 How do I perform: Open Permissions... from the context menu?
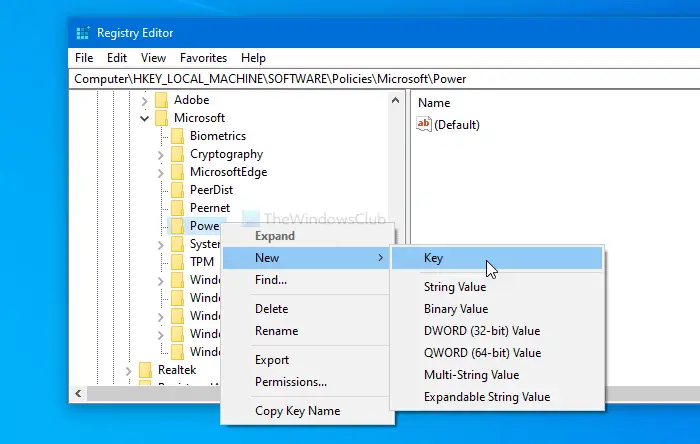[308, 382]
